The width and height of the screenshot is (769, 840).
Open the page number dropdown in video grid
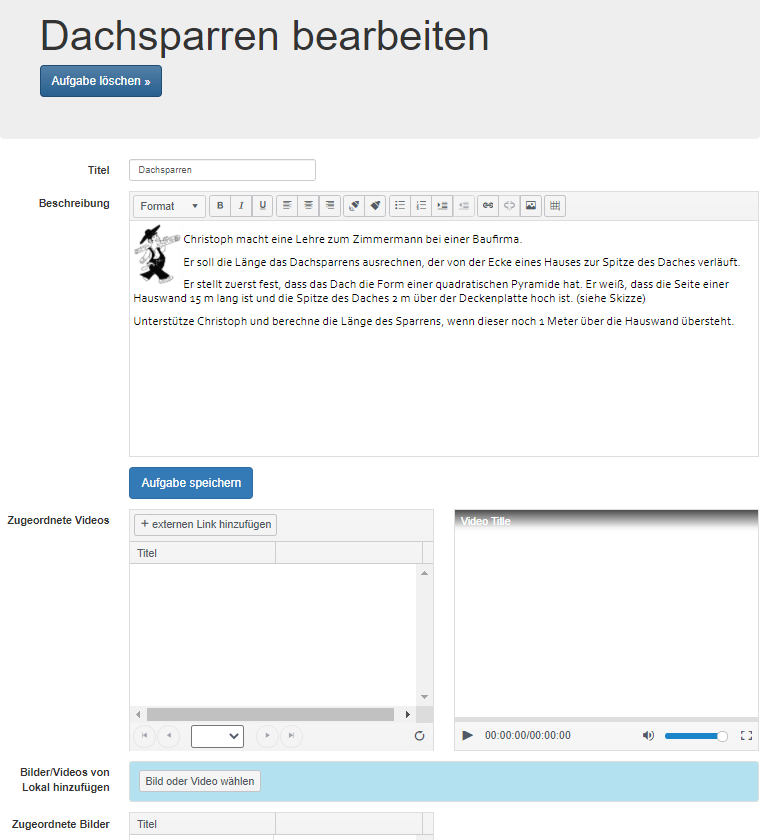coord(218,736)
